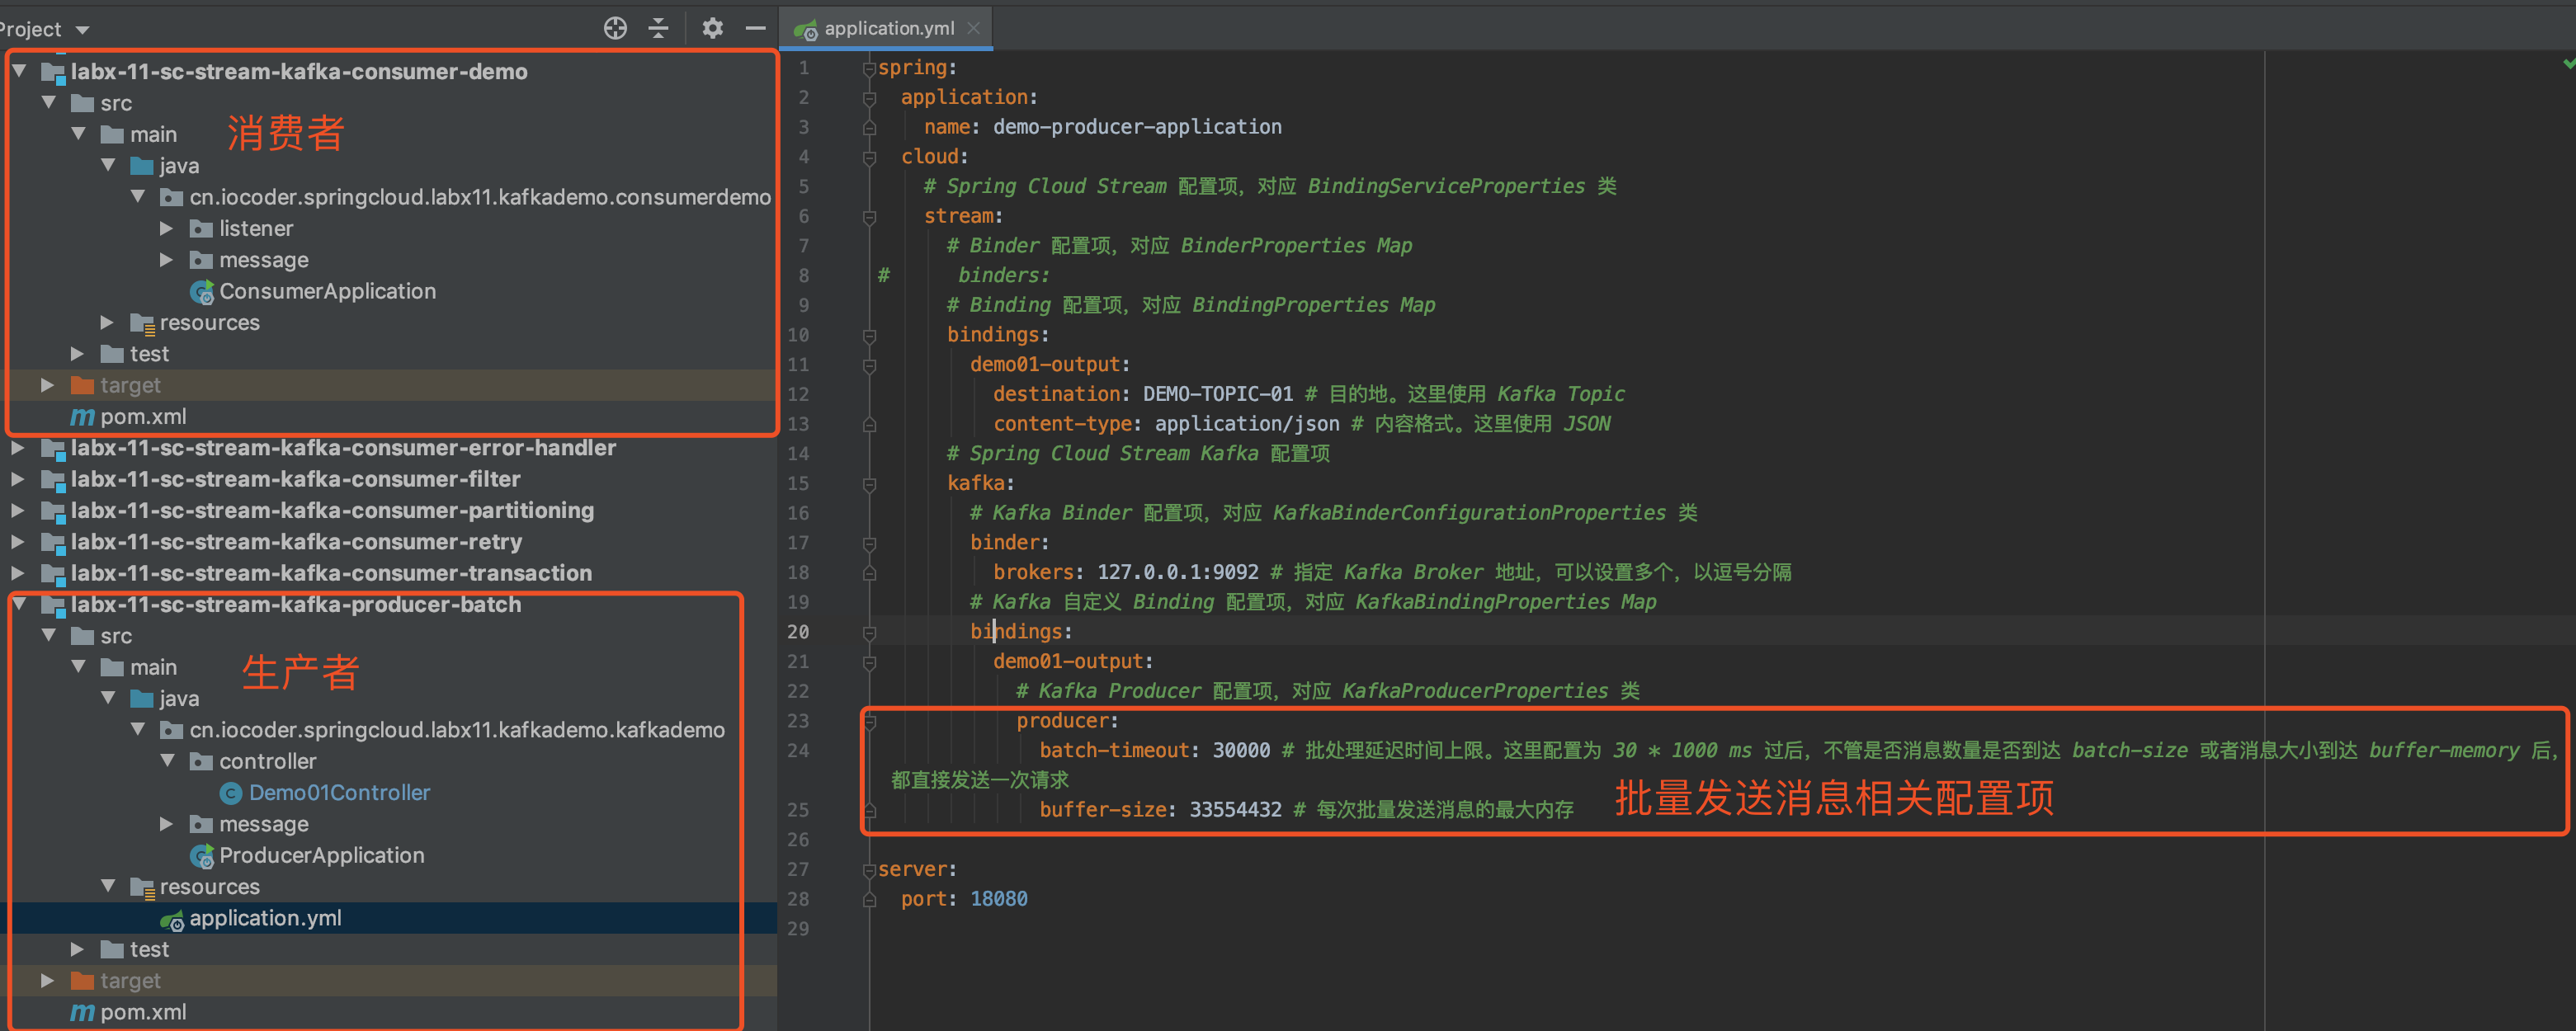The width and height of the screenshot is (2576, 1031).
Task: Fold the spring block at line 1
Action: pyautogui.click(x=868, y=68)
